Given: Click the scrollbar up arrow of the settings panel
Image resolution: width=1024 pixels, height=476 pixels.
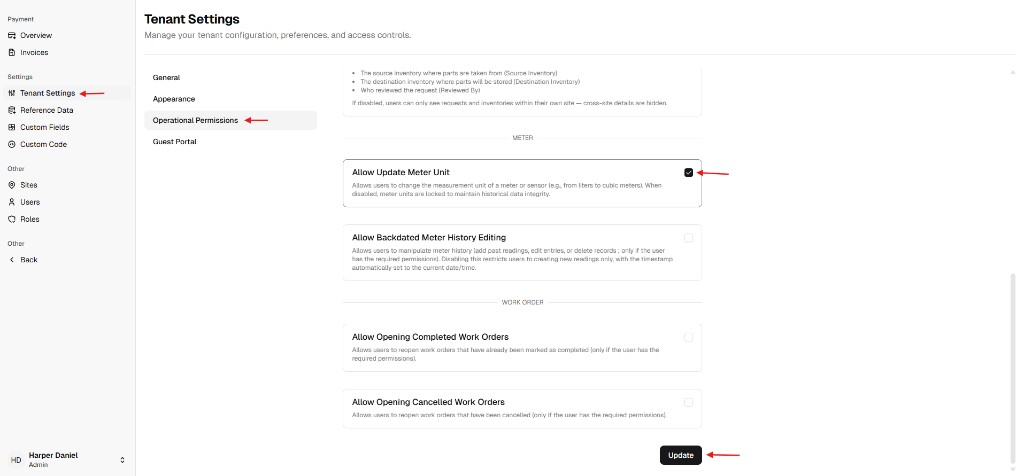Looking at the screenshot, I should pyautogui.click(x=1013, y=72).
